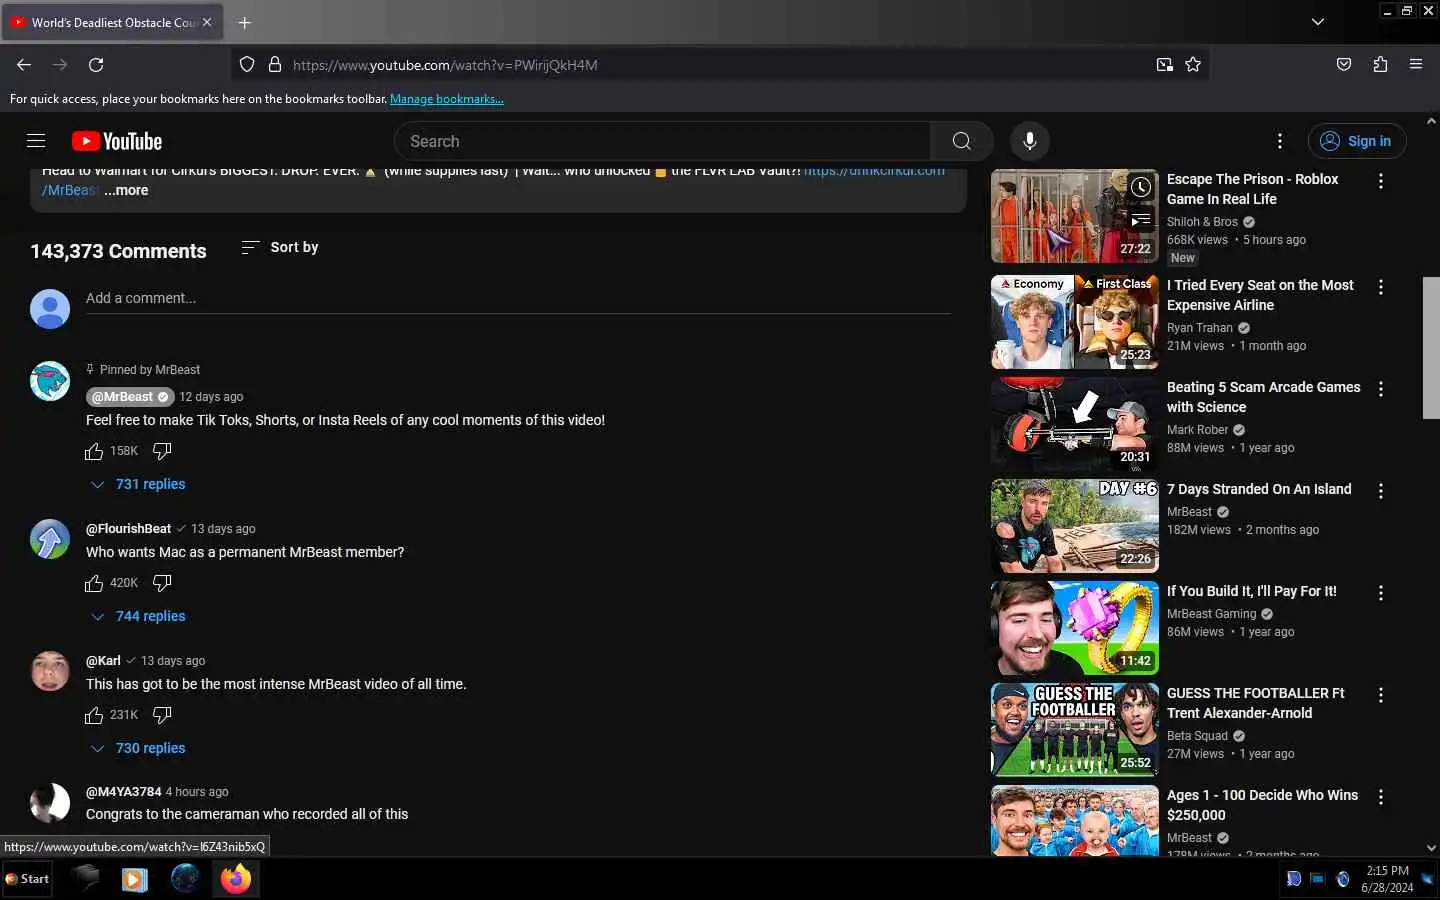
Task: Click the page vertical scrollbar thumb
Action: tap(1431, 348)
